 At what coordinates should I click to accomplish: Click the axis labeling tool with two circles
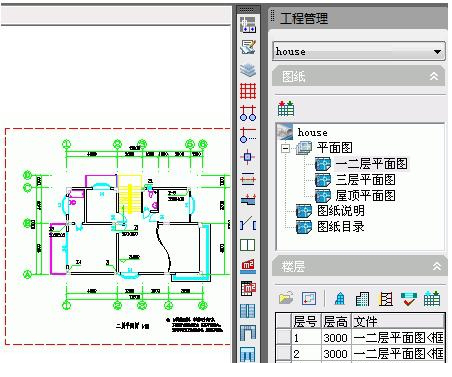click(x=248, y=113)
